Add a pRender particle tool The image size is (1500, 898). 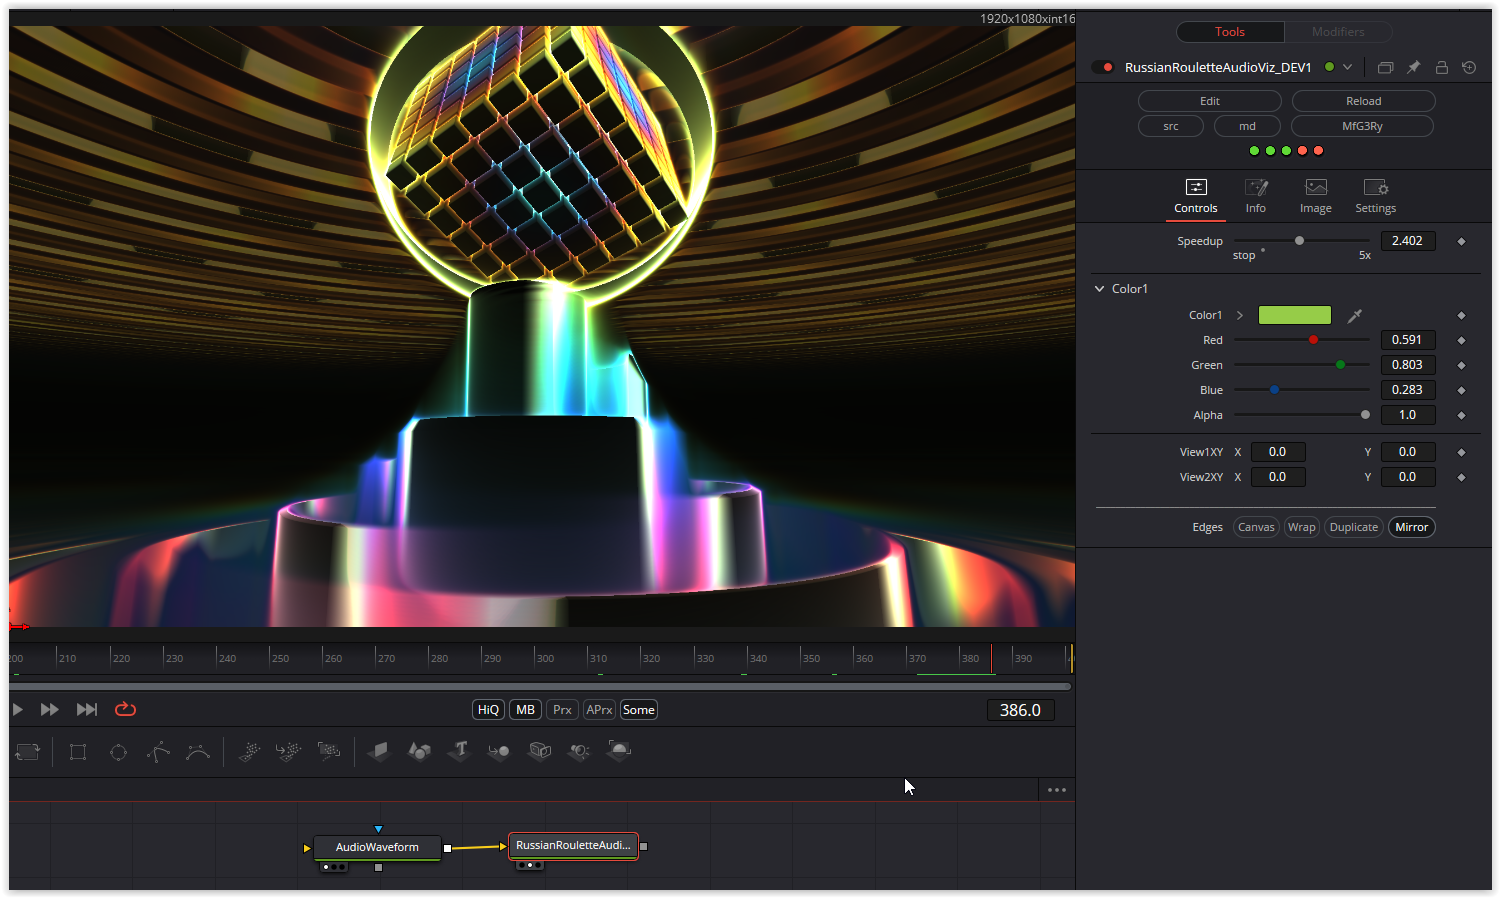(x=328, y=751)
